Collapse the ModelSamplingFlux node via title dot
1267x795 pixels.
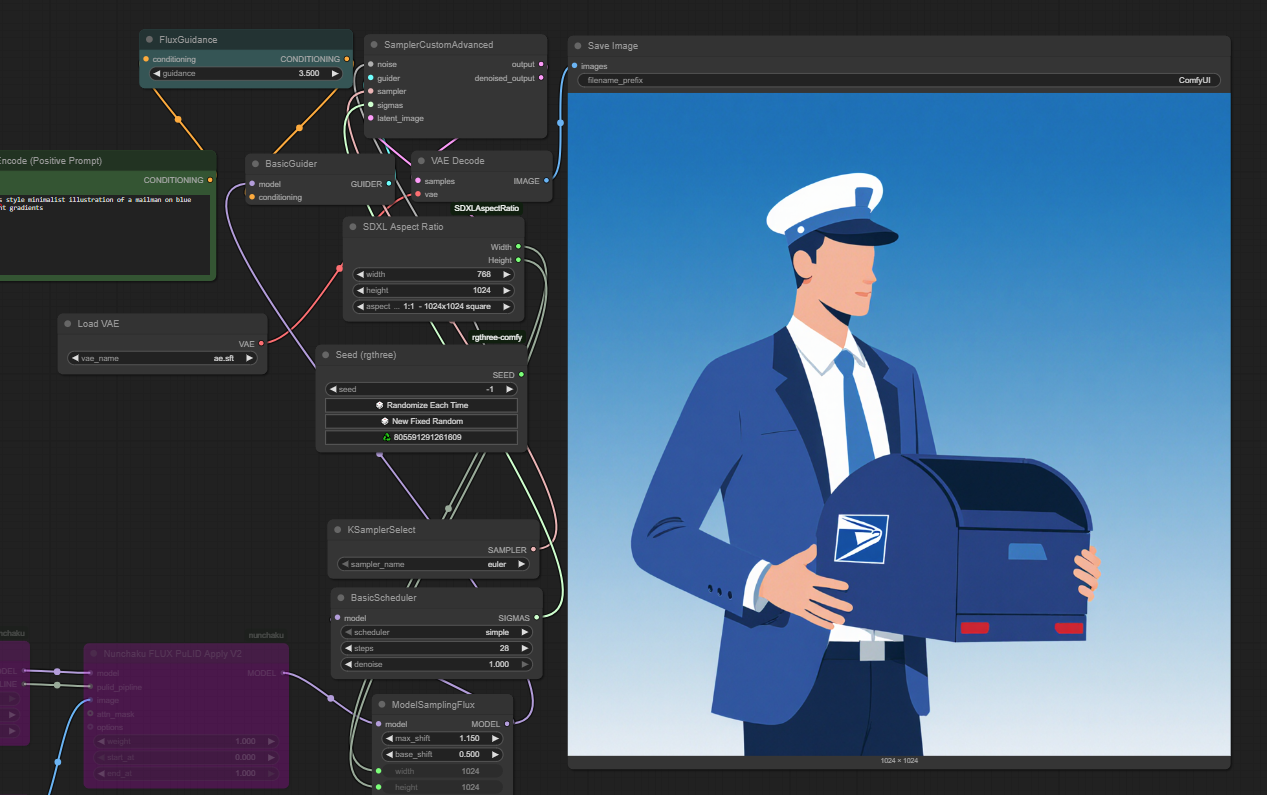pos(382,705)
